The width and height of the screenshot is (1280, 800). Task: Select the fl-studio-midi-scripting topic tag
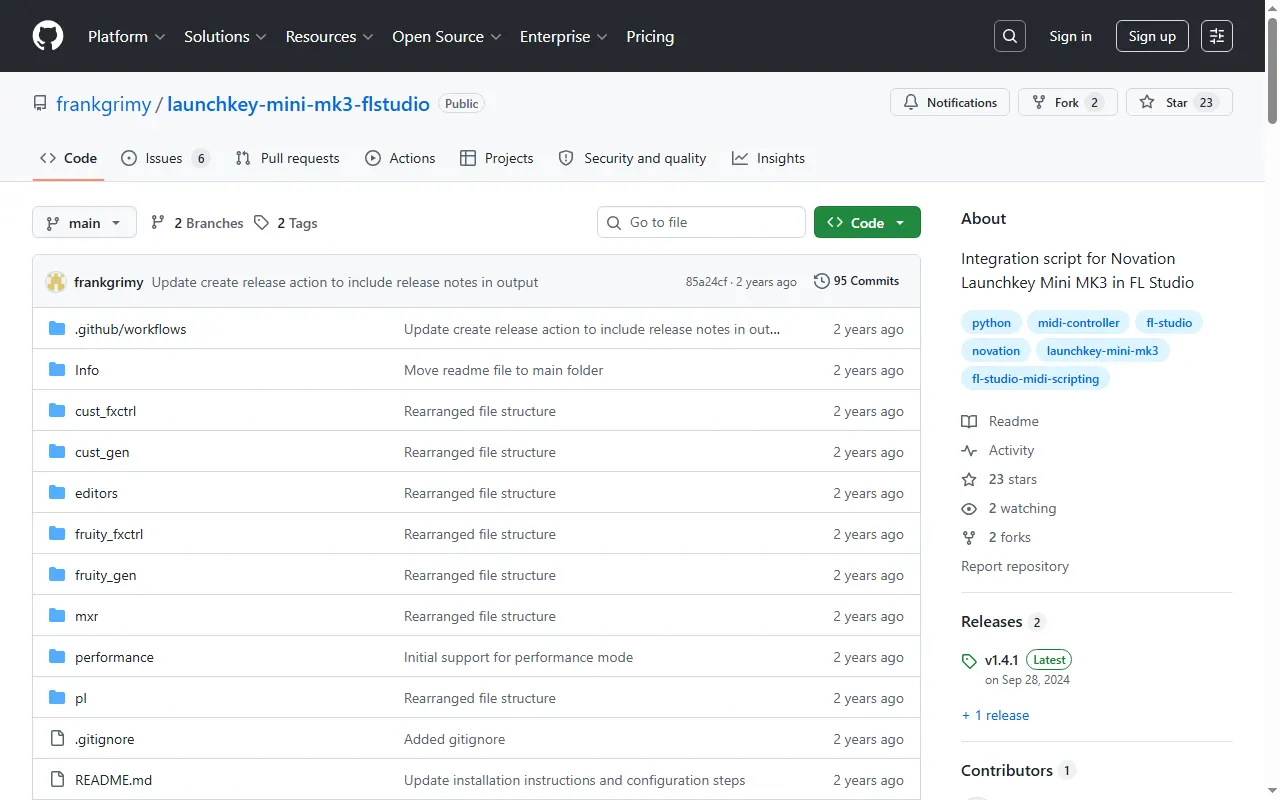(1035, 378)
